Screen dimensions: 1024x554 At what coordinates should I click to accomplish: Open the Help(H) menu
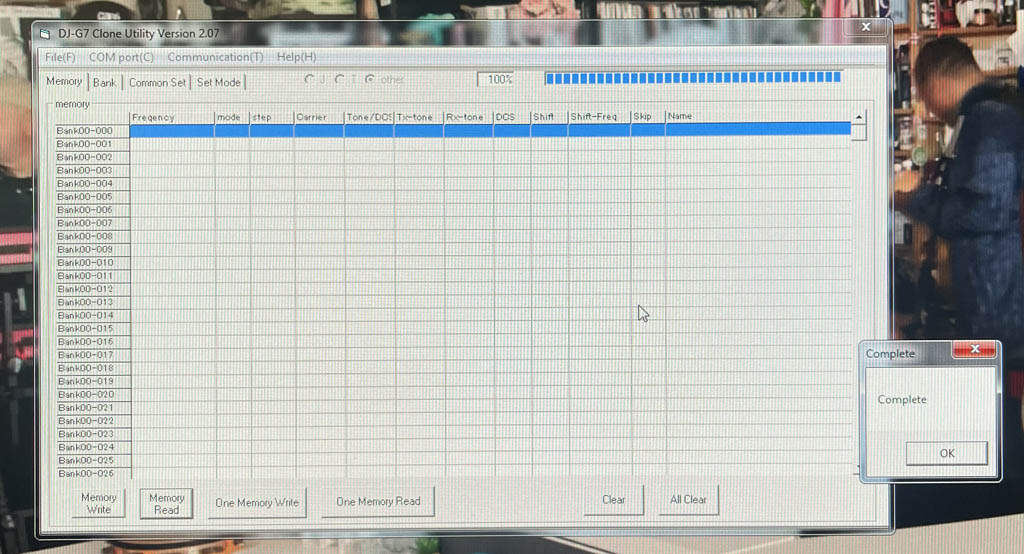coord(296,57)
